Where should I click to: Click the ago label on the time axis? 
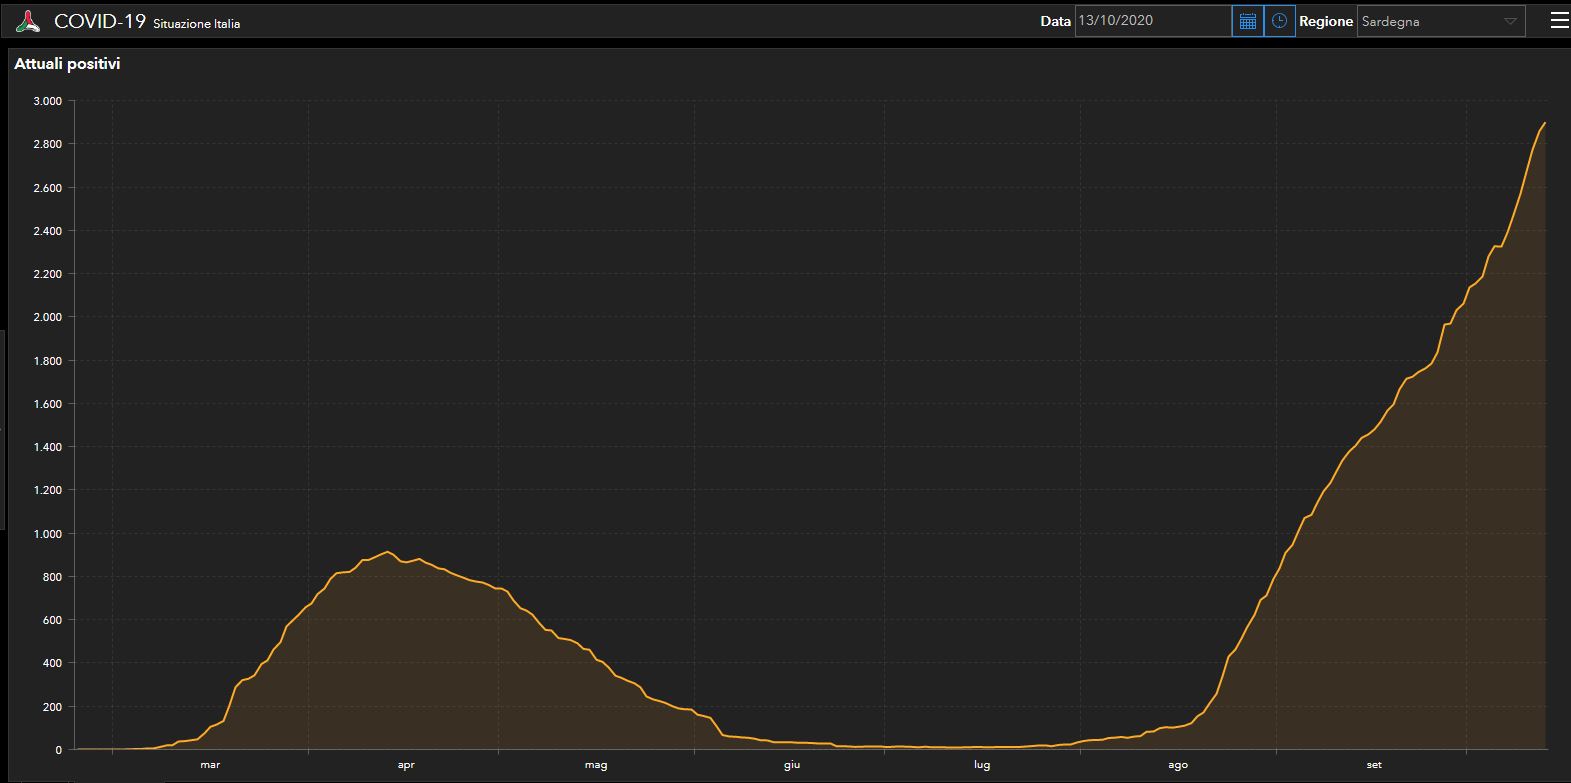(1178, 765)
